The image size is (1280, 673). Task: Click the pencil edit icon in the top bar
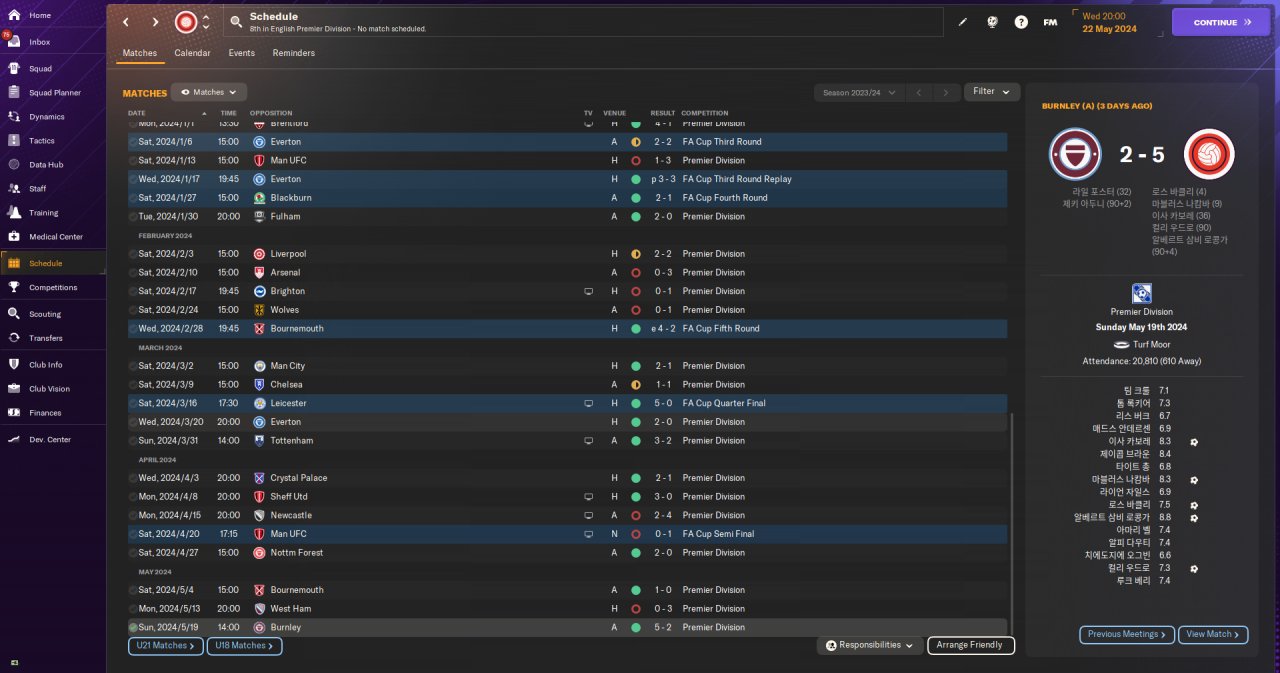click(x=963, y=22)
